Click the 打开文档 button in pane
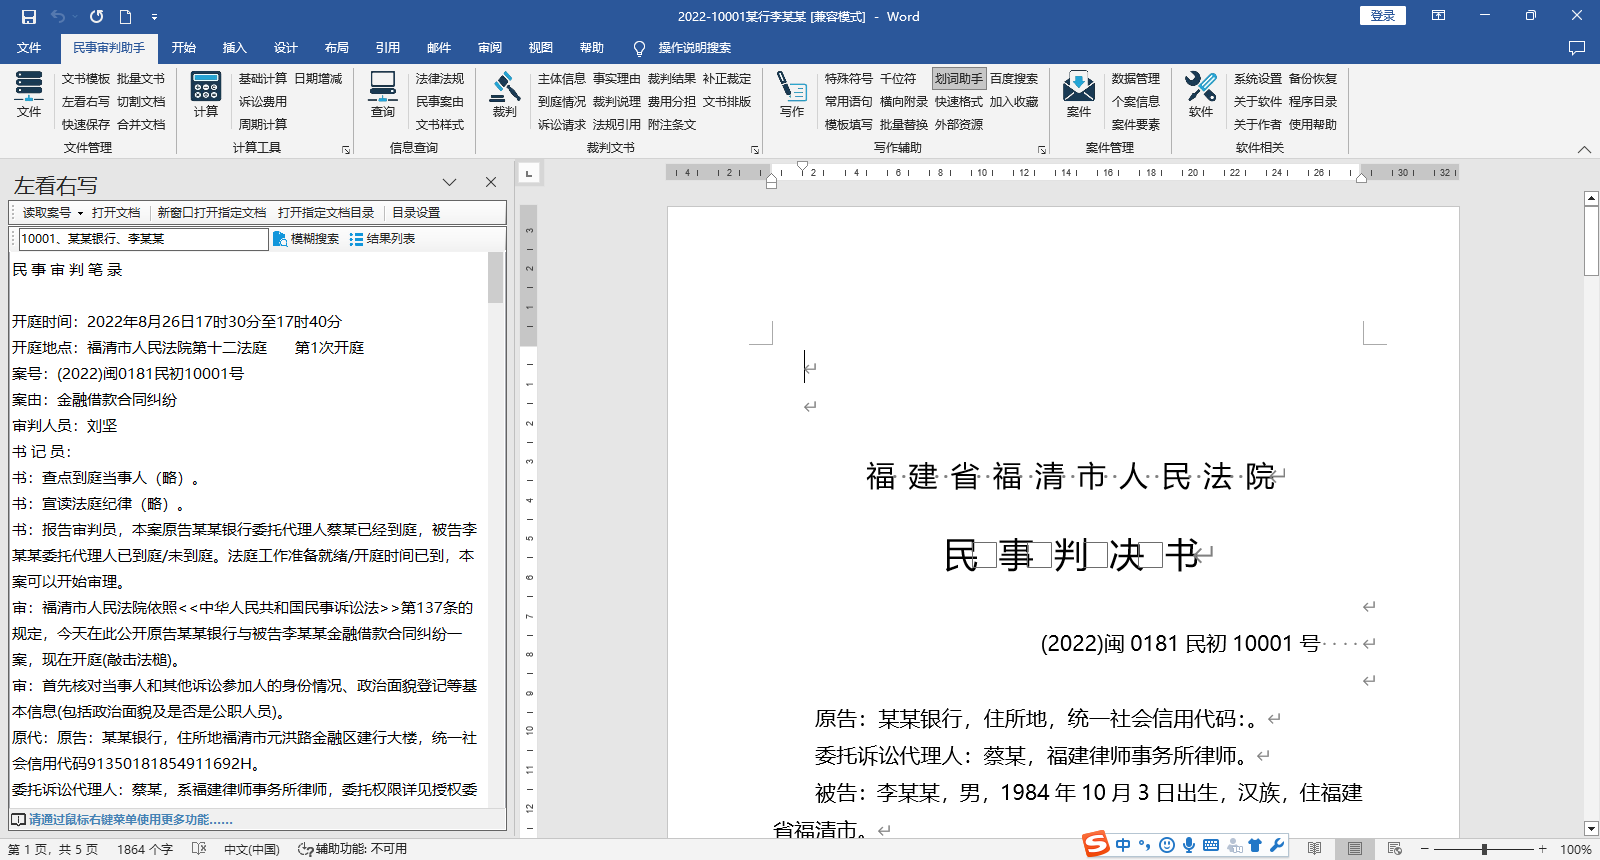1600x860 pixels. tap(116, 213)
